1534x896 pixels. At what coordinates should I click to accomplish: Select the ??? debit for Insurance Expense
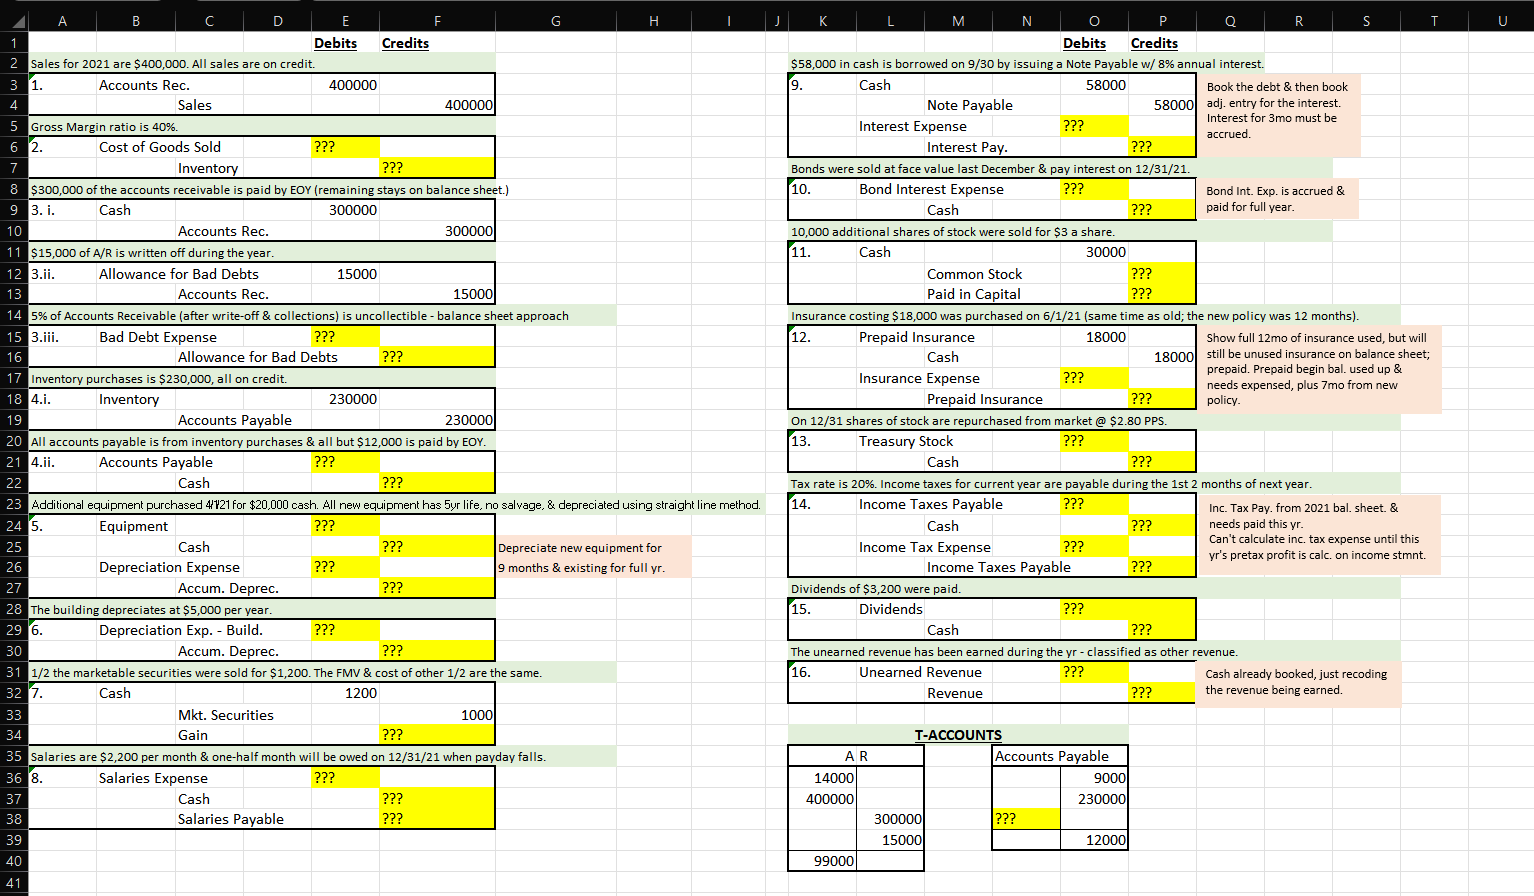pyautogui.click(x=1094, y=378)
